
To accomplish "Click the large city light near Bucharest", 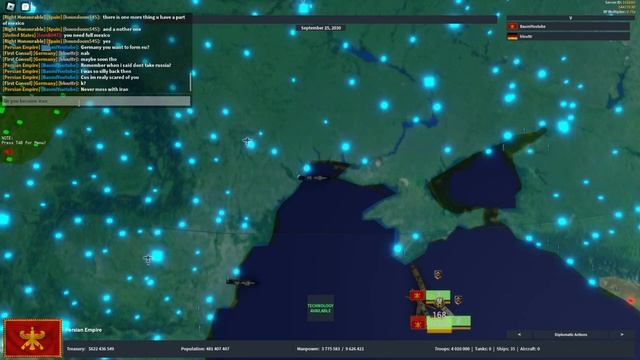I will point(157,256).
